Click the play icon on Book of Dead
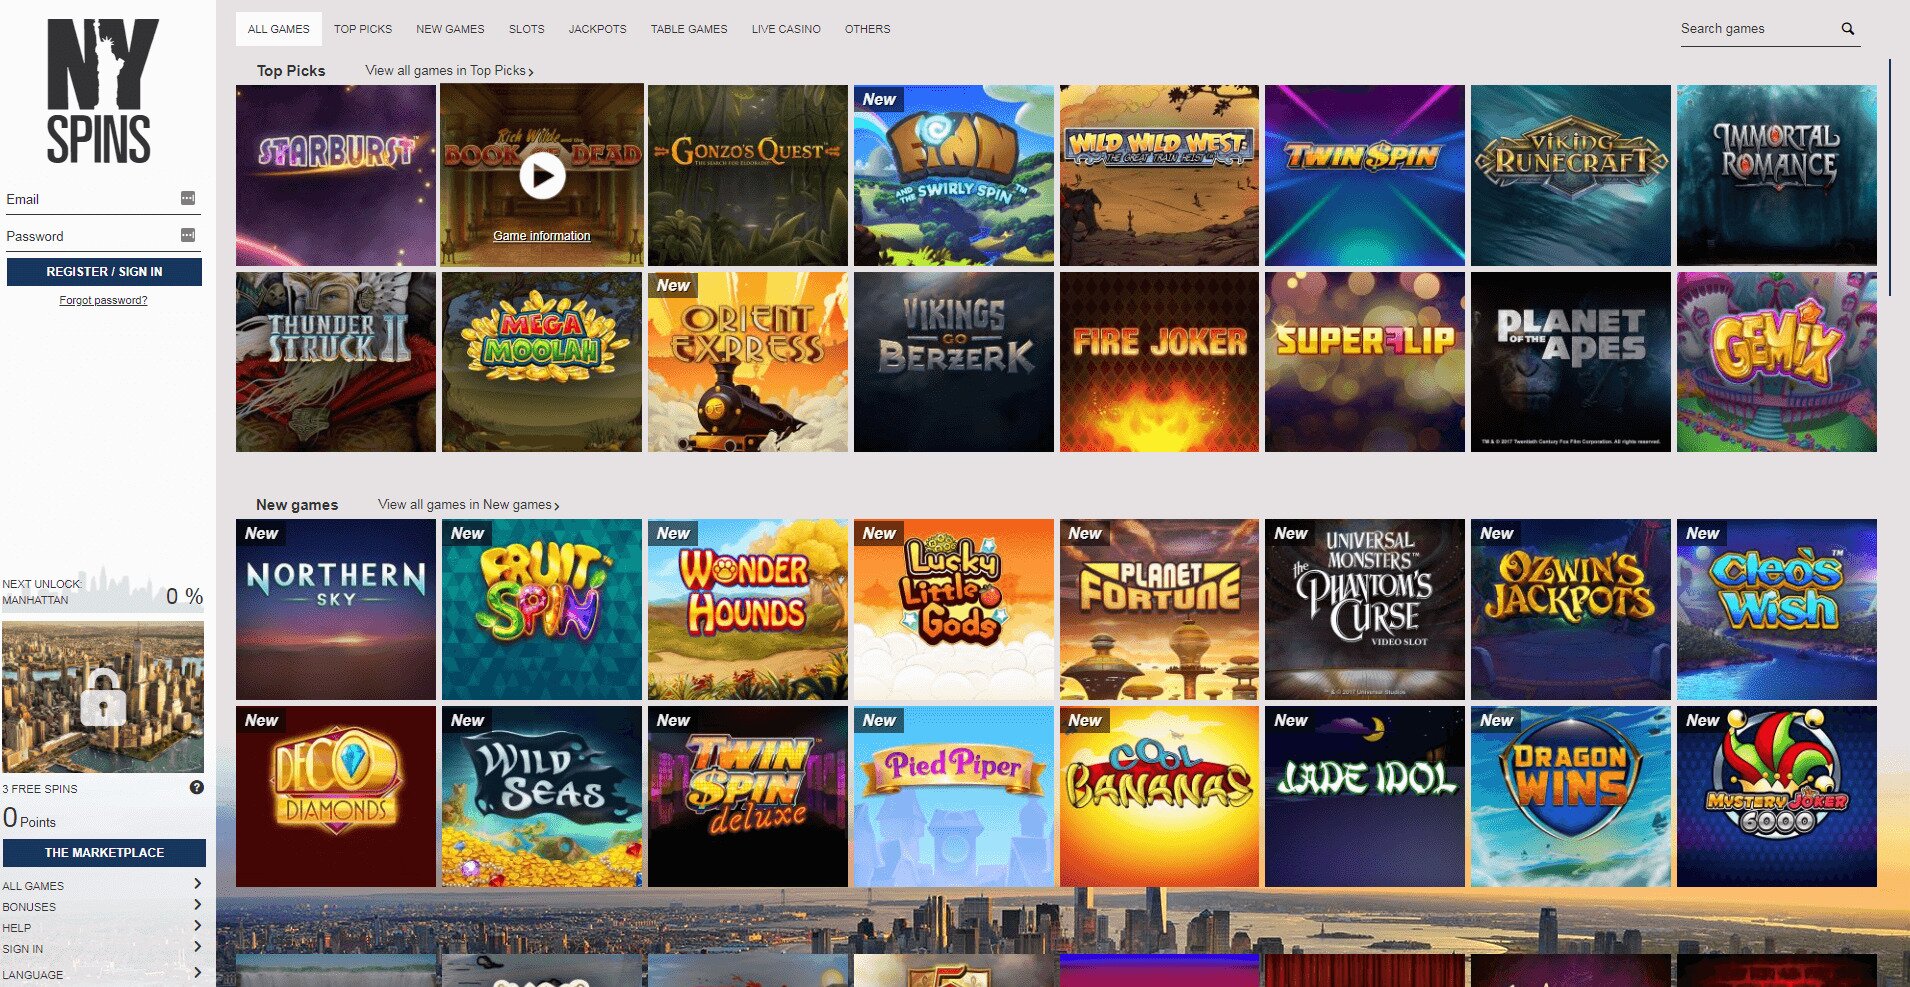The width and height of the screenshot is (1910, 987). [541, 173]
